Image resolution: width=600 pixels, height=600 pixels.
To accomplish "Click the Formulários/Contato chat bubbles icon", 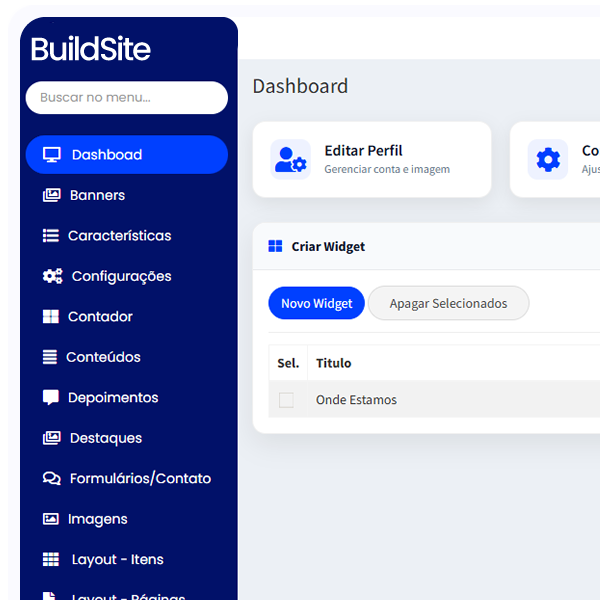I will point(52,479).
